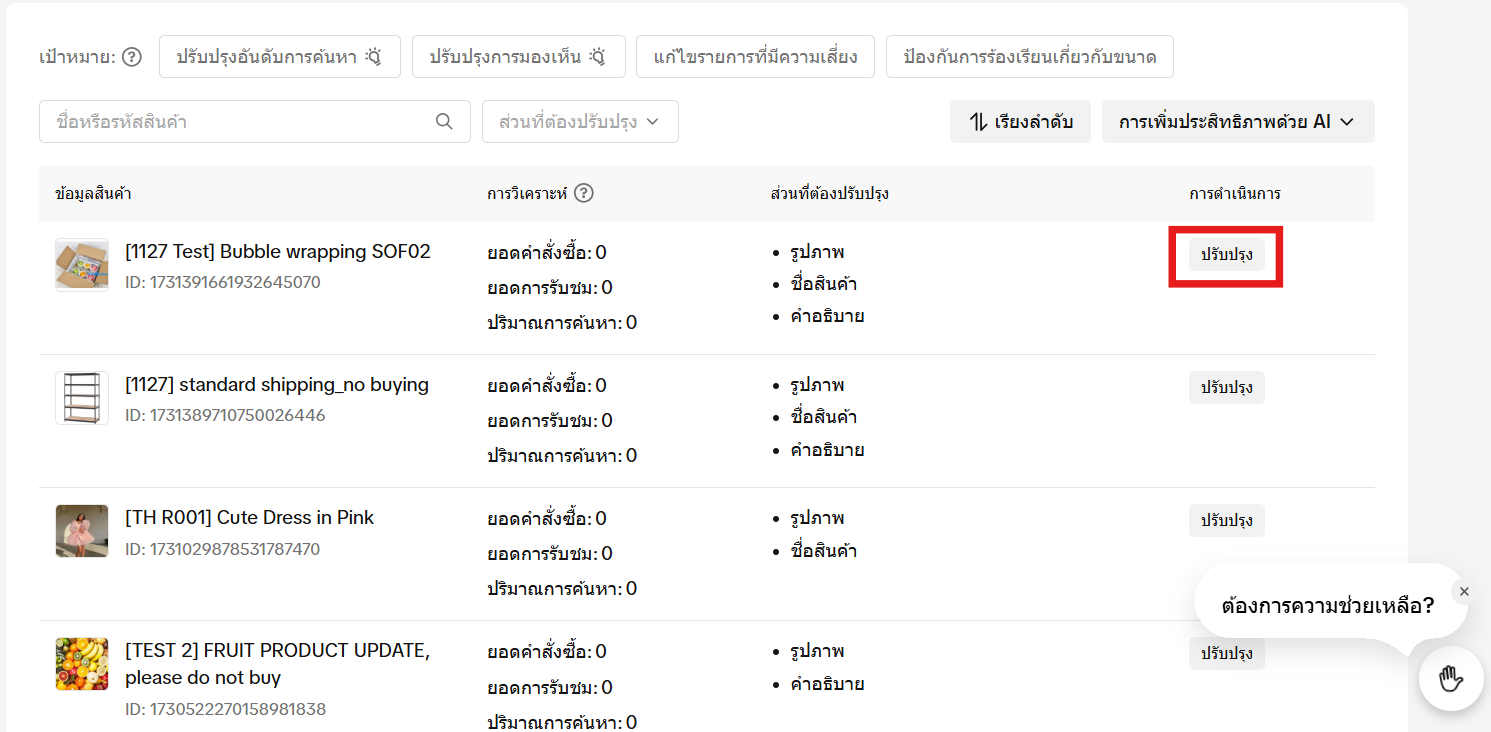Click the Cute Dress product thumbnail

click(x=82, y=531)
